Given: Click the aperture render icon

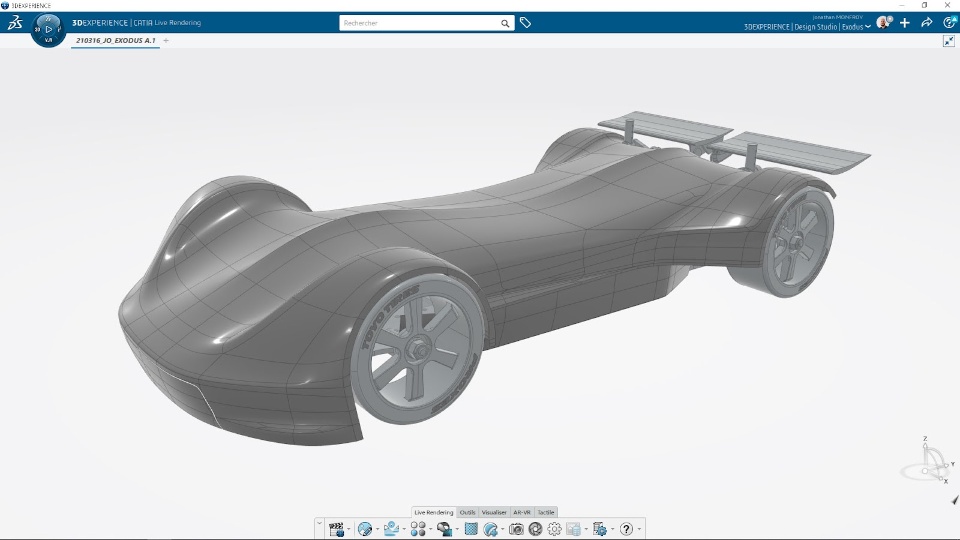Looking at the screenshot, I should click(535, 529).
